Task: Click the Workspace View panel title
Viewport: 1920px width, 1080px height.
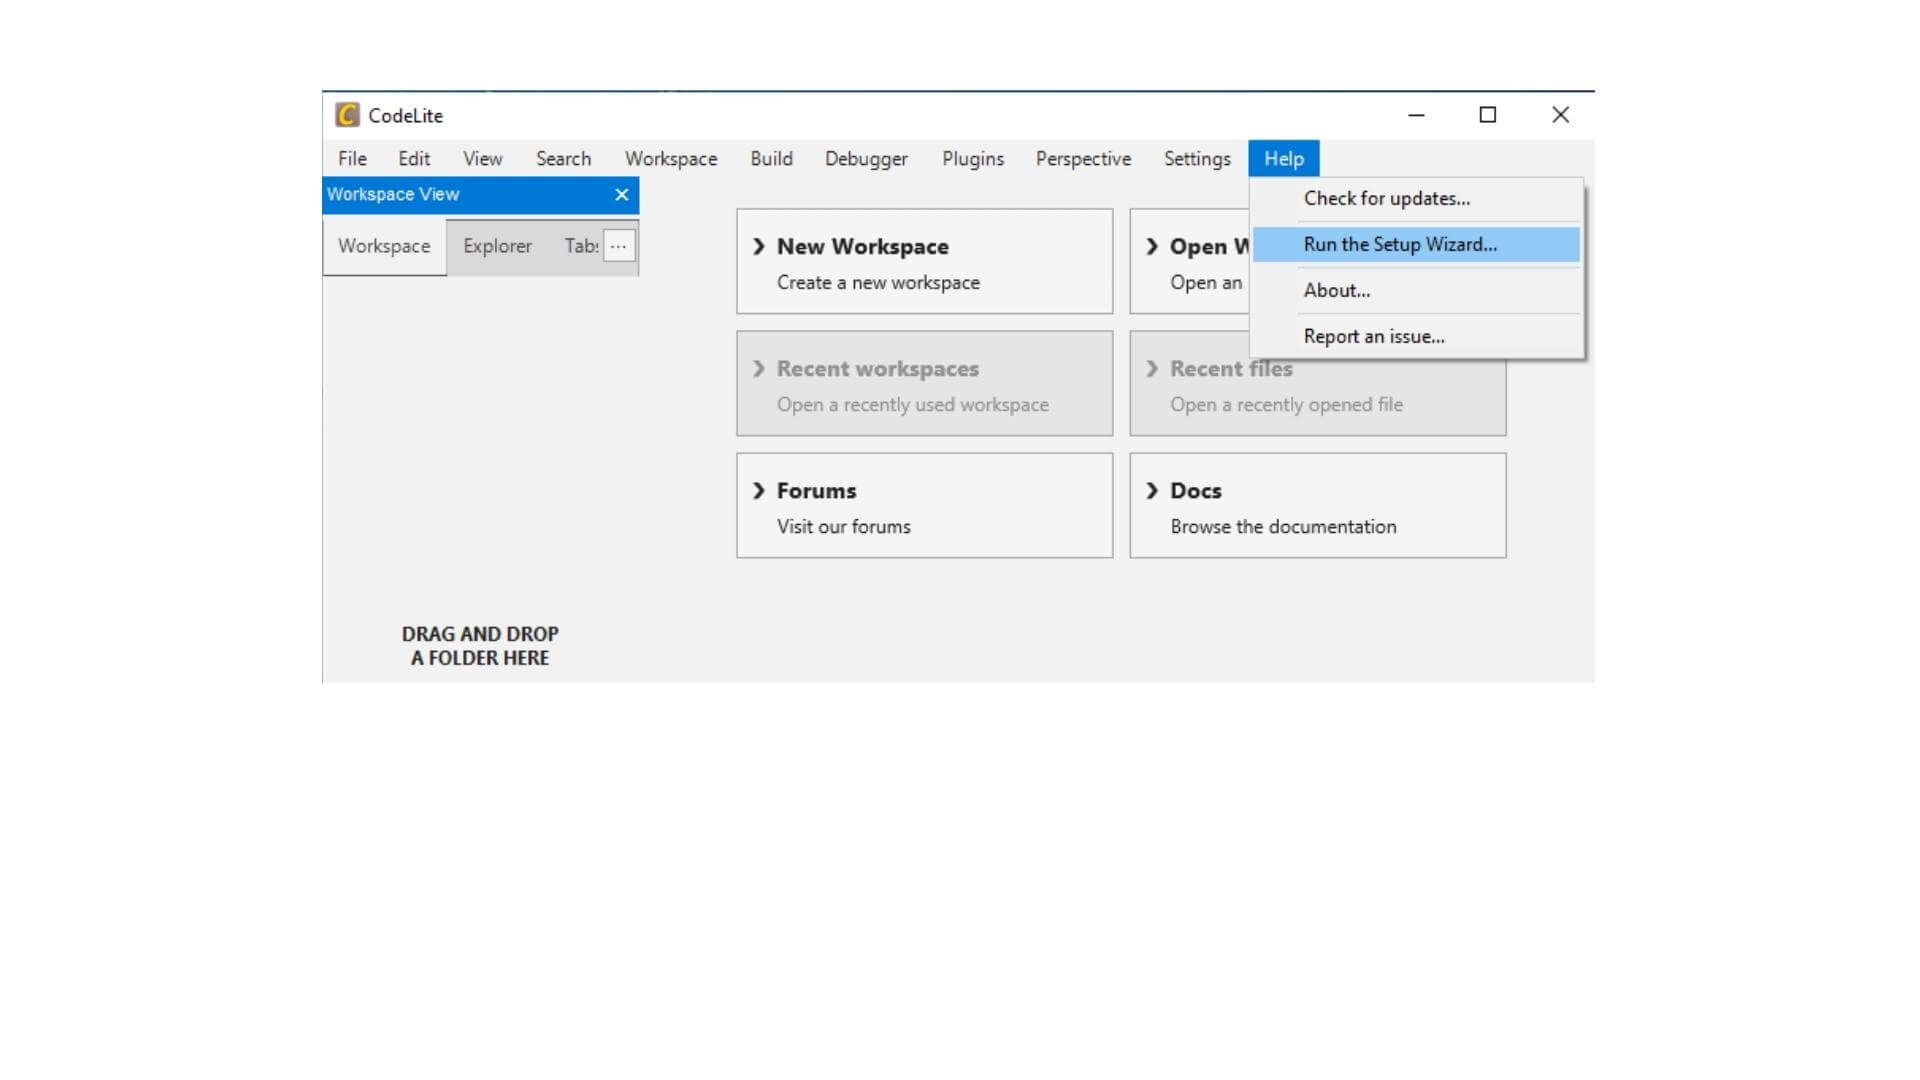Action: click(x=393, y=195)
